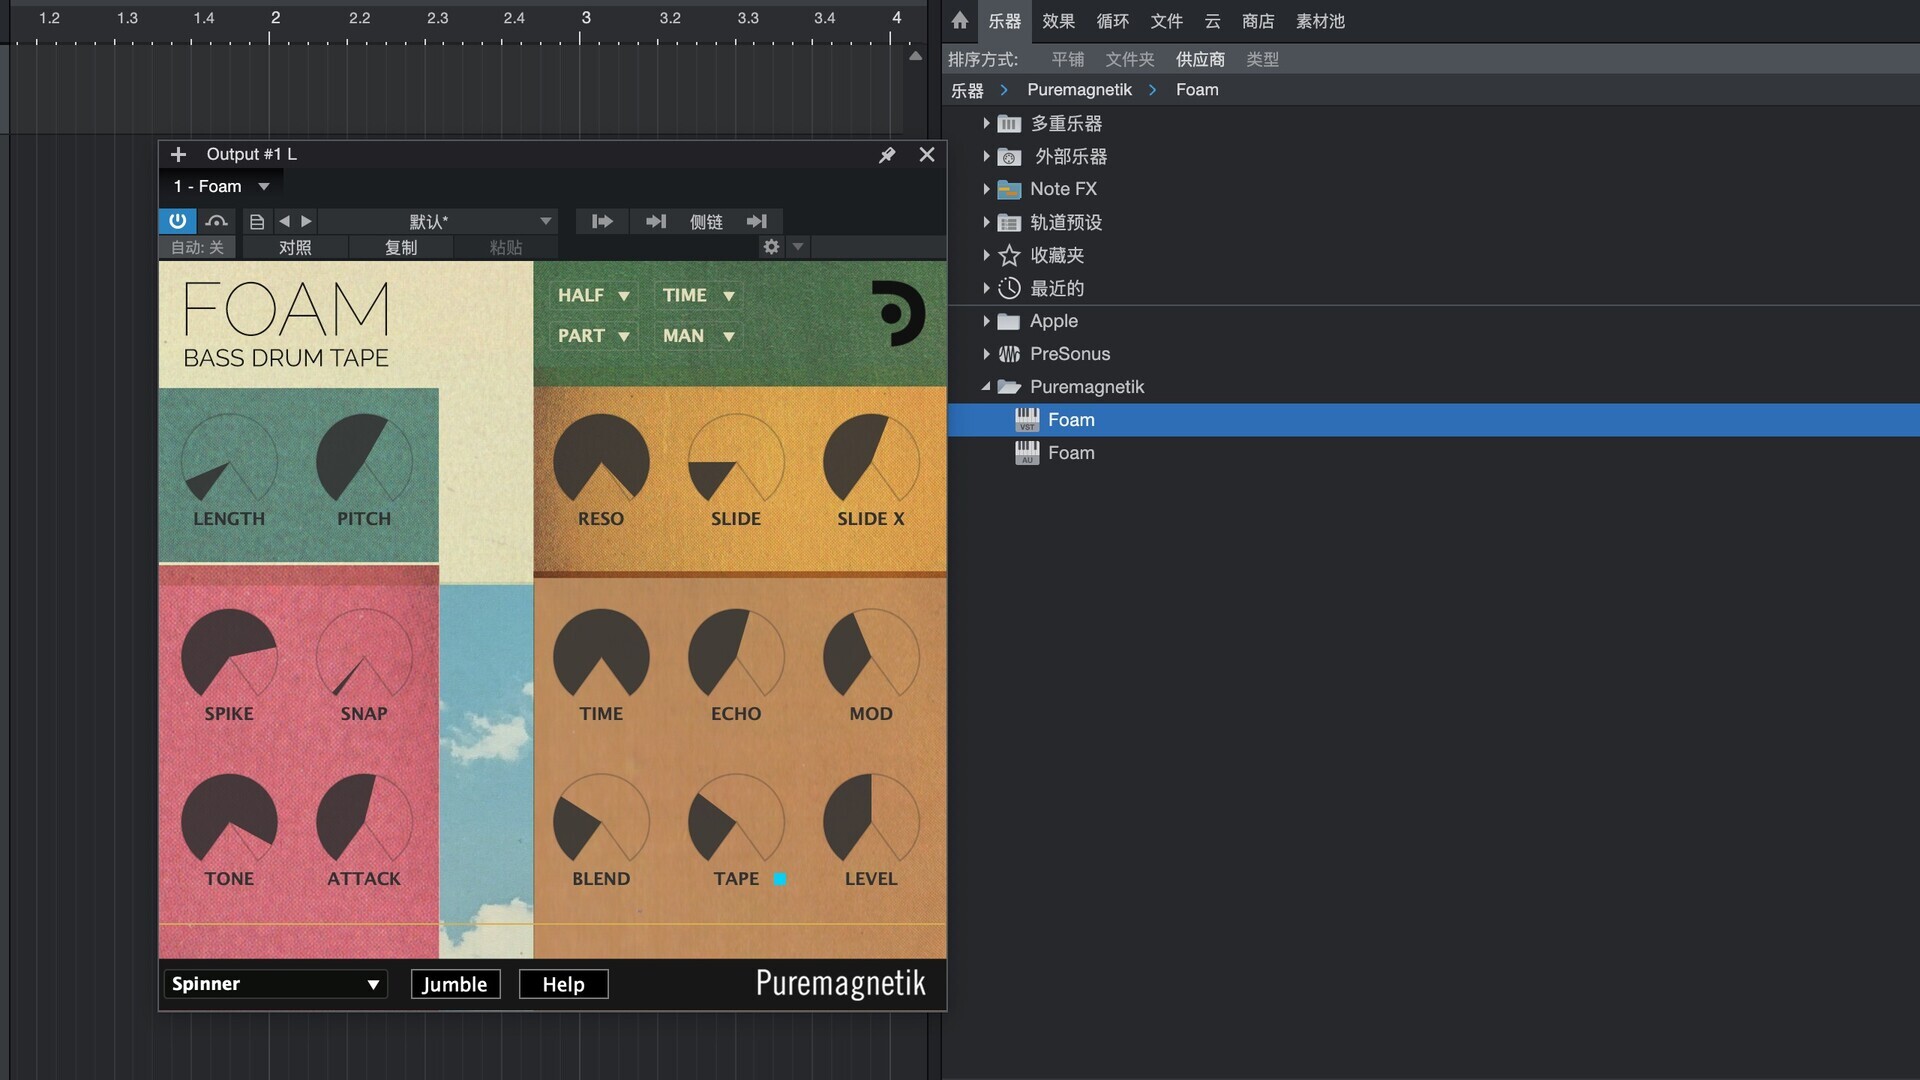The image size is (1920, 1080).
Task: Click the headphone monitor icon beside power
Action: pos(216,221)
